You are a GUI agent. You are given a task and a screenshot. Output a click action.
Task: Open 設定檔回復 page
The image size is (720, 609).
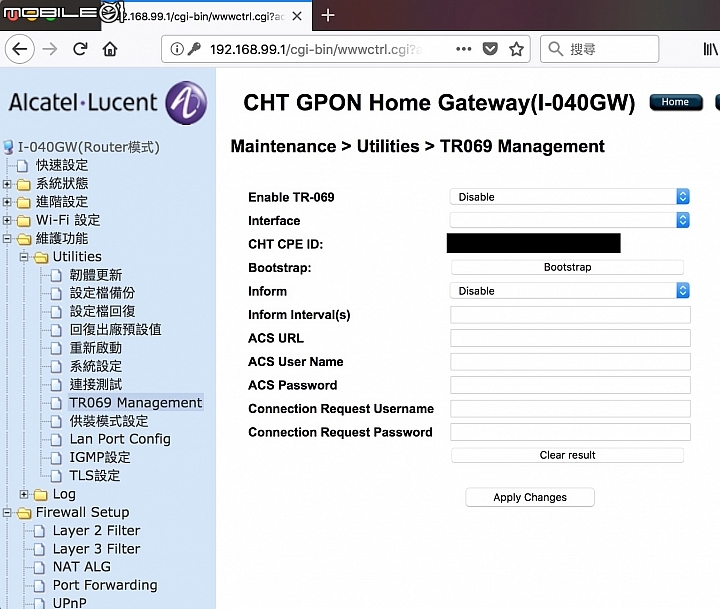[102, 311]
